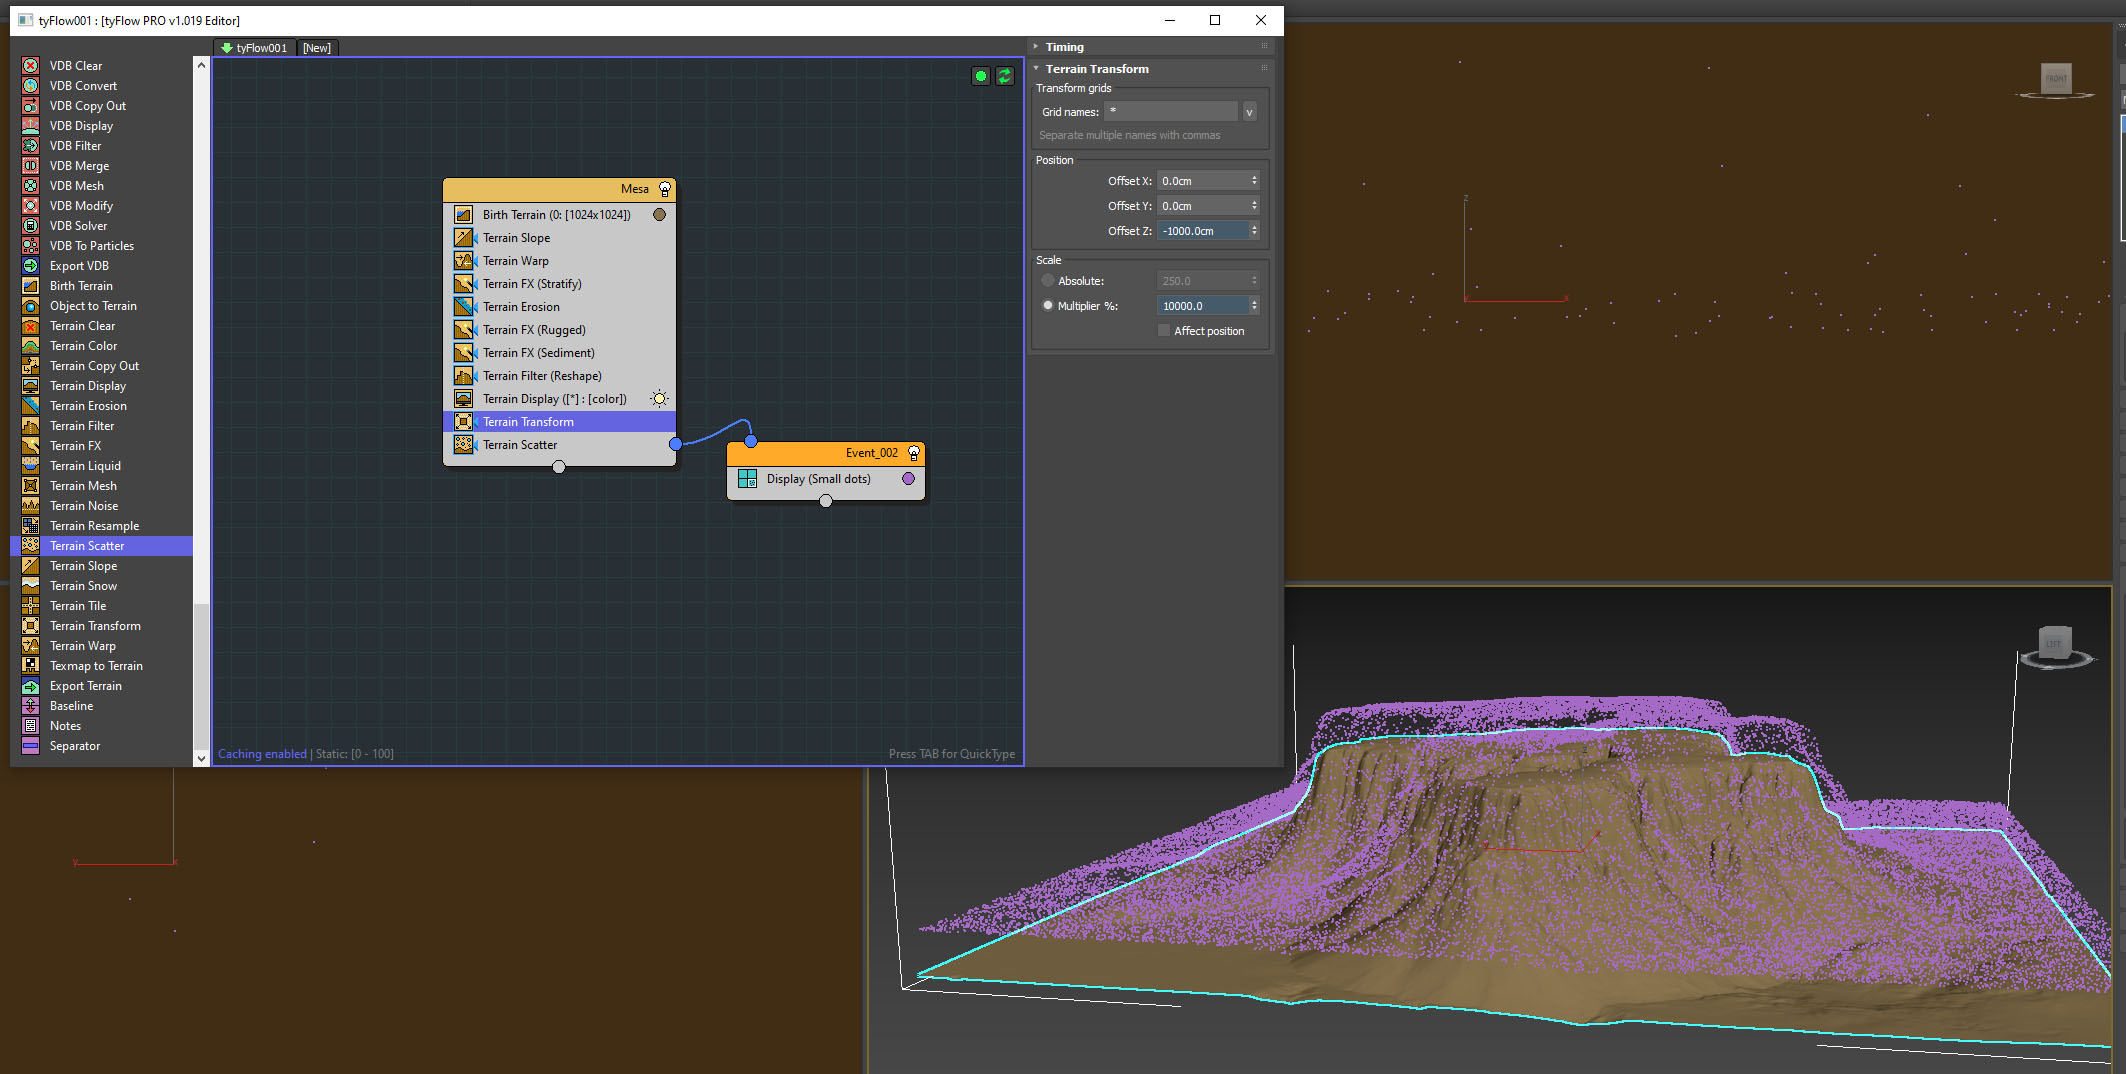
Task: Select the Birth Terrain icon in operator list
Action: click(x=31, y=286)
